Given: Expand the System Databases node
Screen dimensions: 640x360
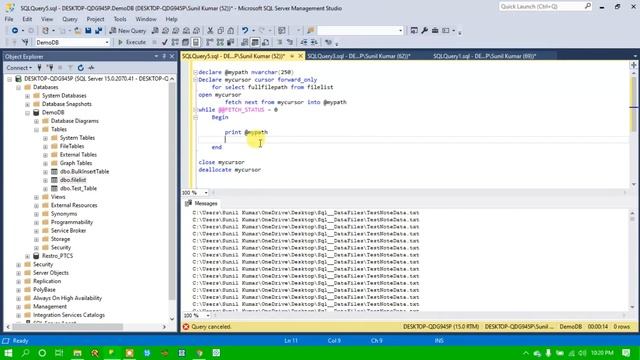Looking at the screenshot, I should tap(27, 96).
